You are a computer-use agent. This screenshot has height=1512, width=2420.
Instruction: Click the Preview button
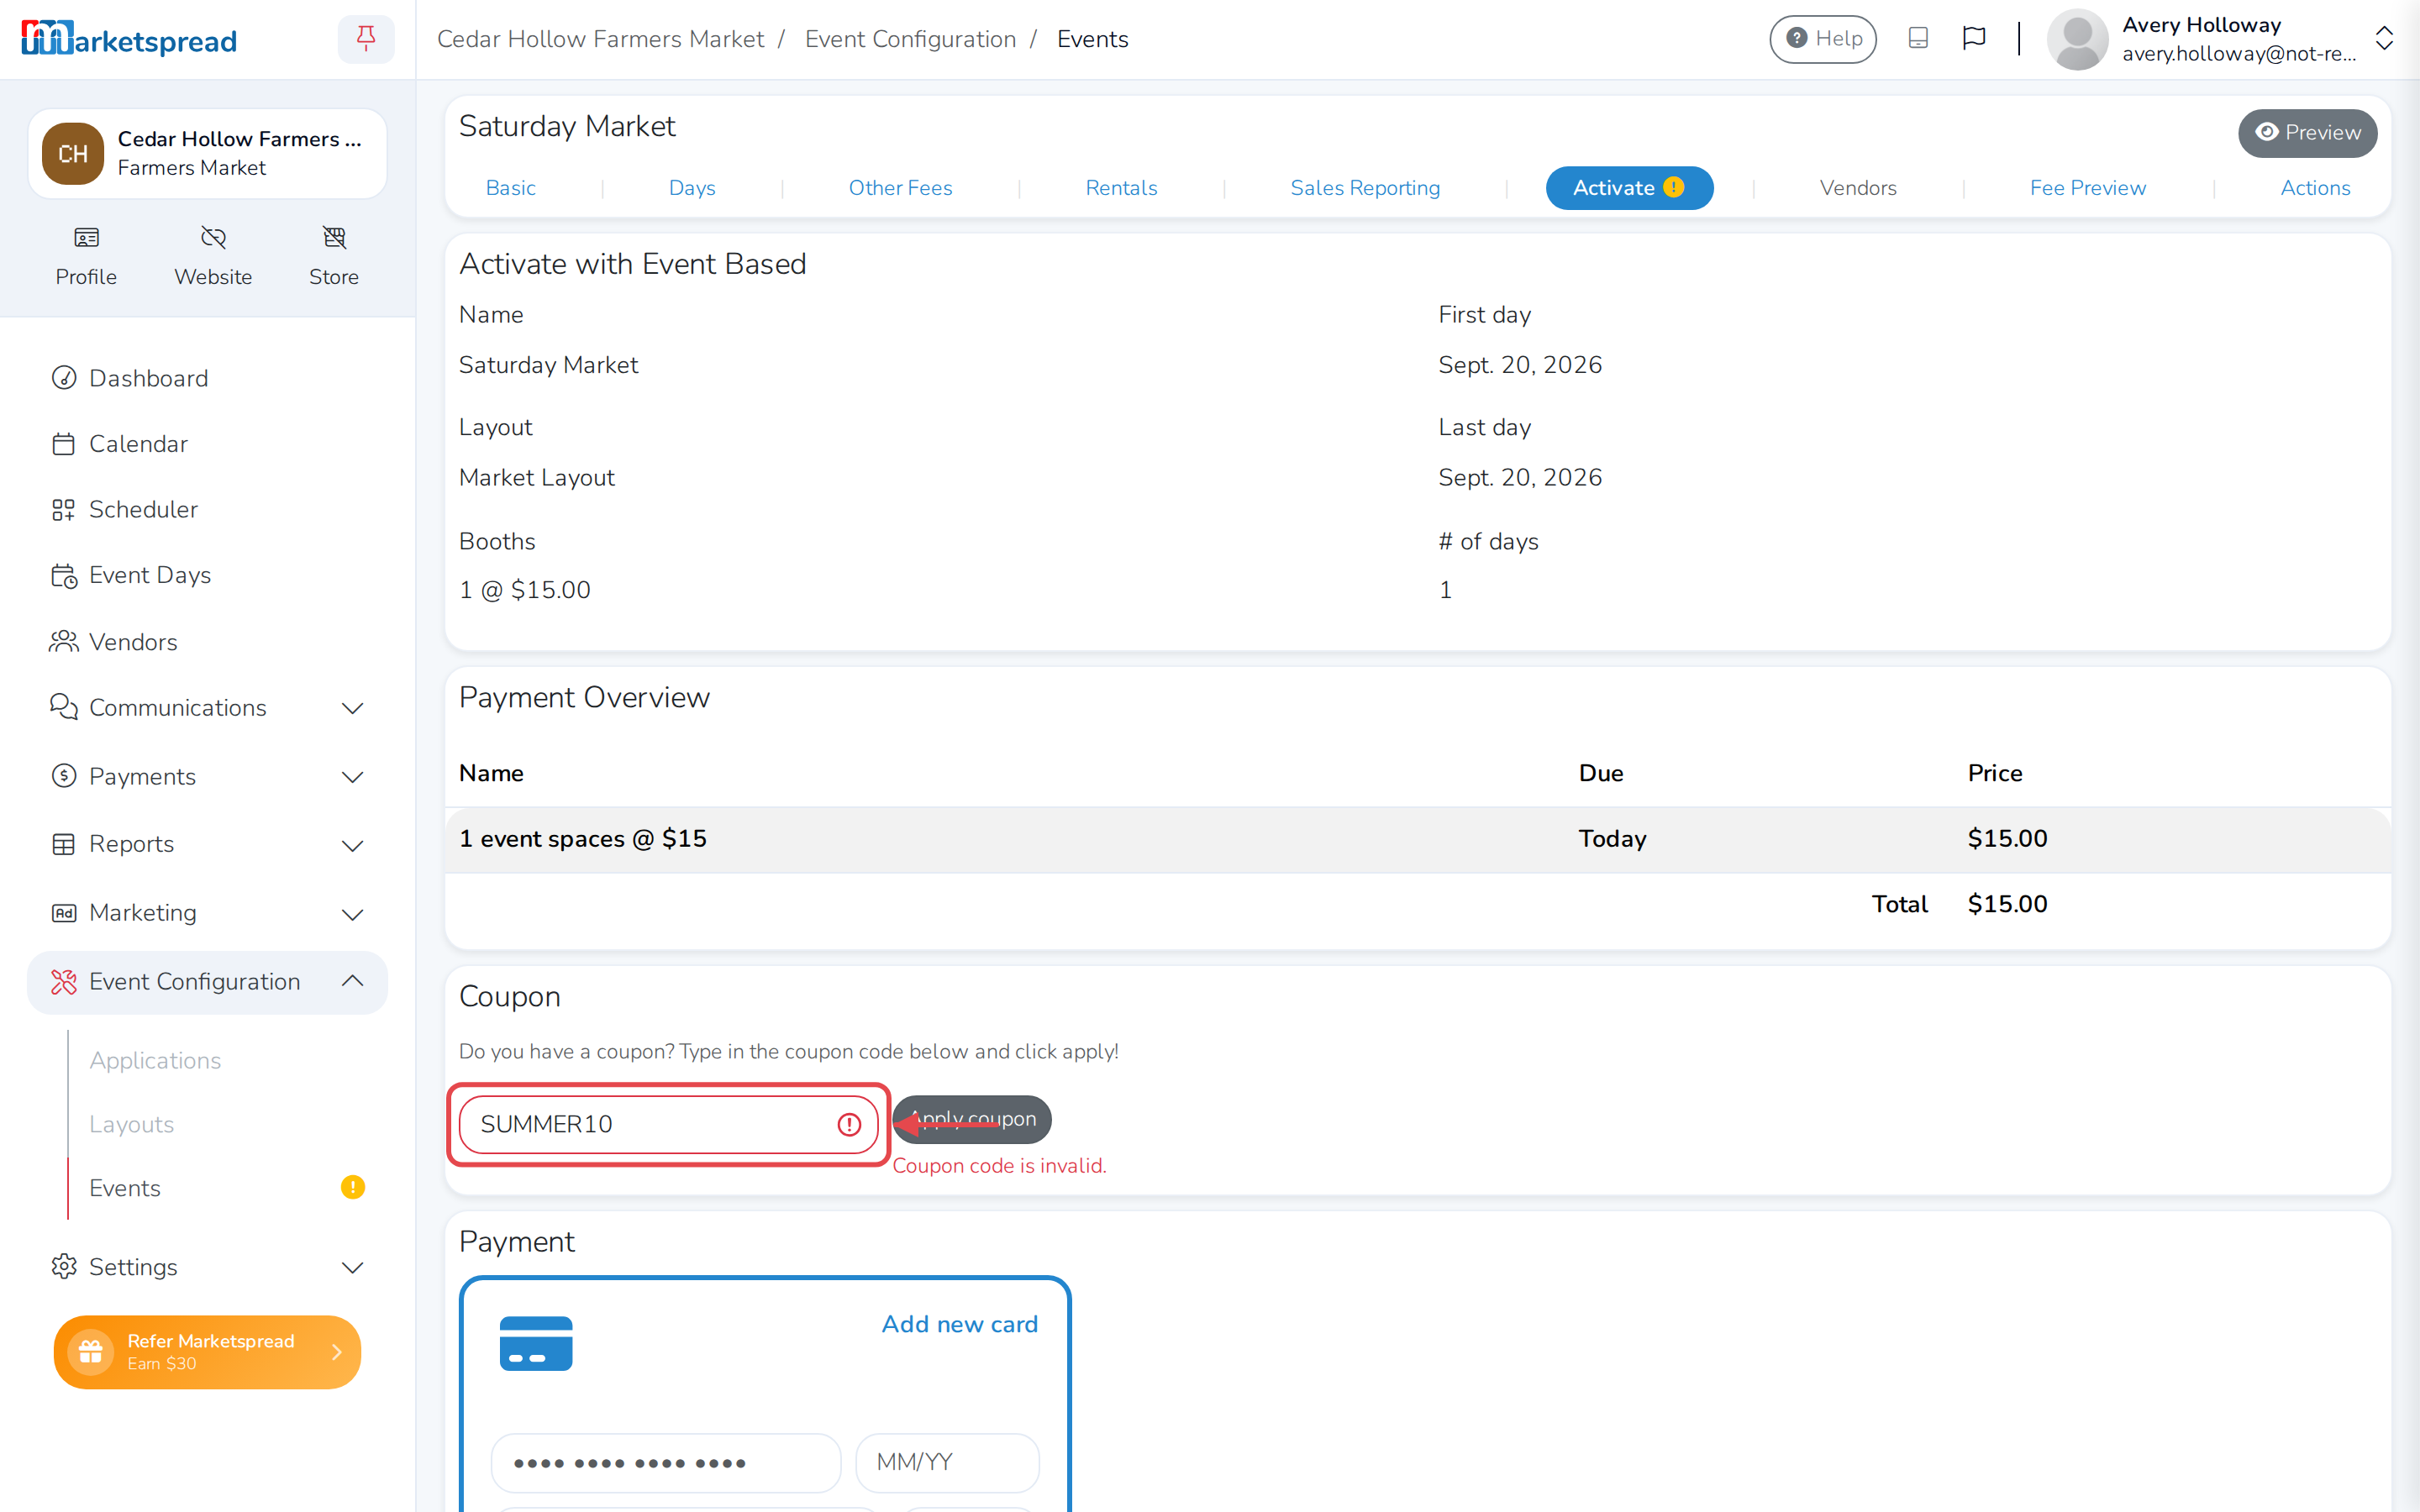click(x=2307, y=133)
